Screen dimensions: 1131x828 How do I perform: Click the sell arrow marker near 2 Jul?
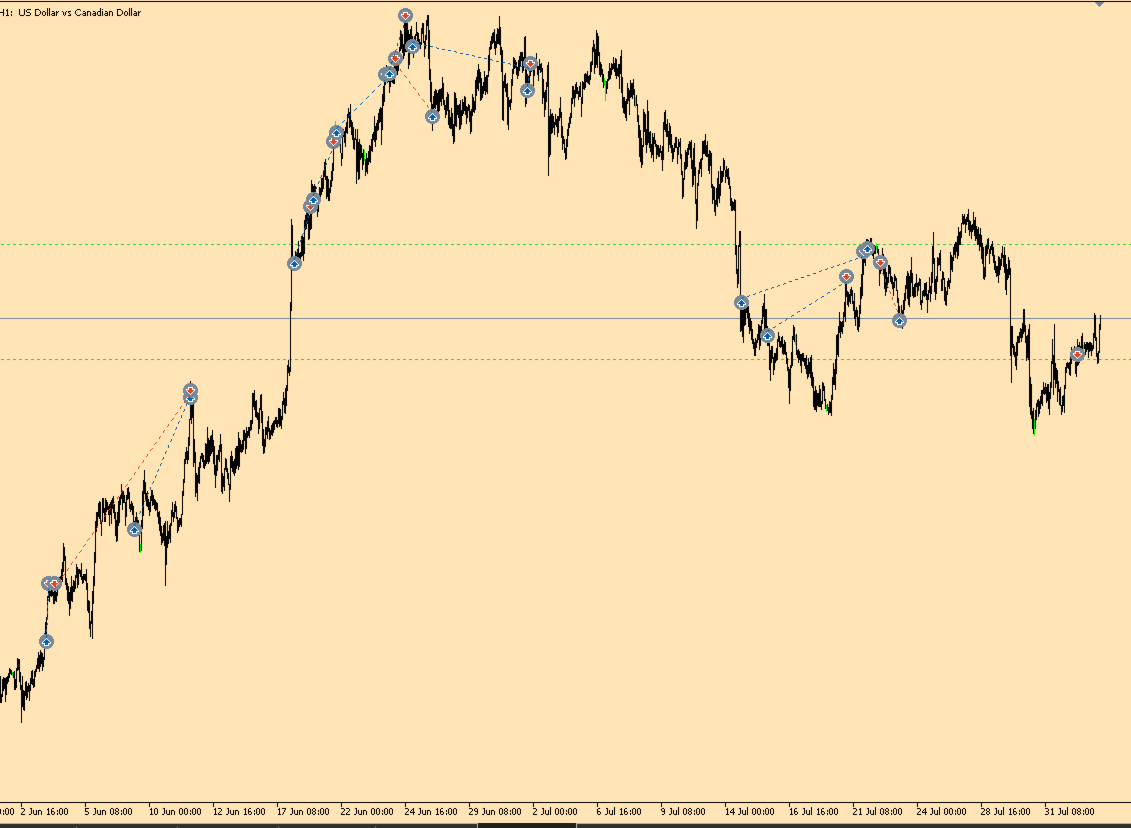pyautogui.click(x=531, y=63)
